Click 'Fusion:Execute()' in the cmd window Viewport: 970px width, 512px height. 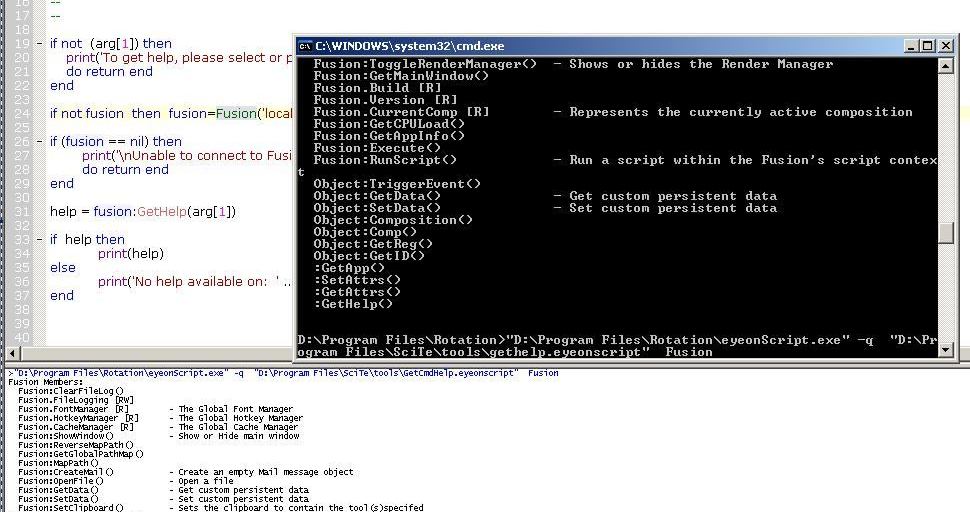(377, 148)
